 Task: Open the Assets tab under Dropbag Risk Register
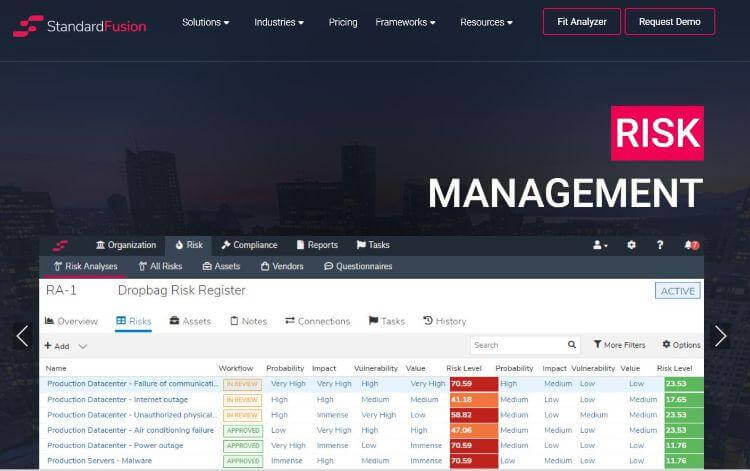190,321
